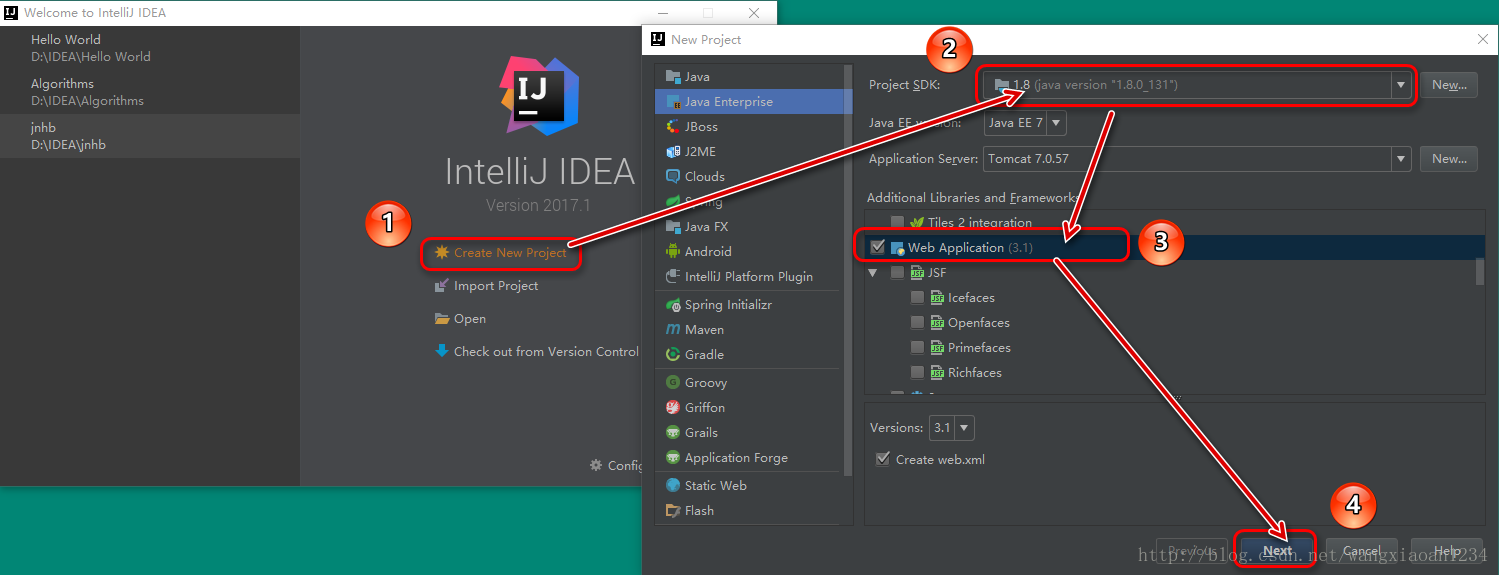Enable the Tiles 2 integration checkbox
The height and width of the screenshot is (575, 1499).
898,222
